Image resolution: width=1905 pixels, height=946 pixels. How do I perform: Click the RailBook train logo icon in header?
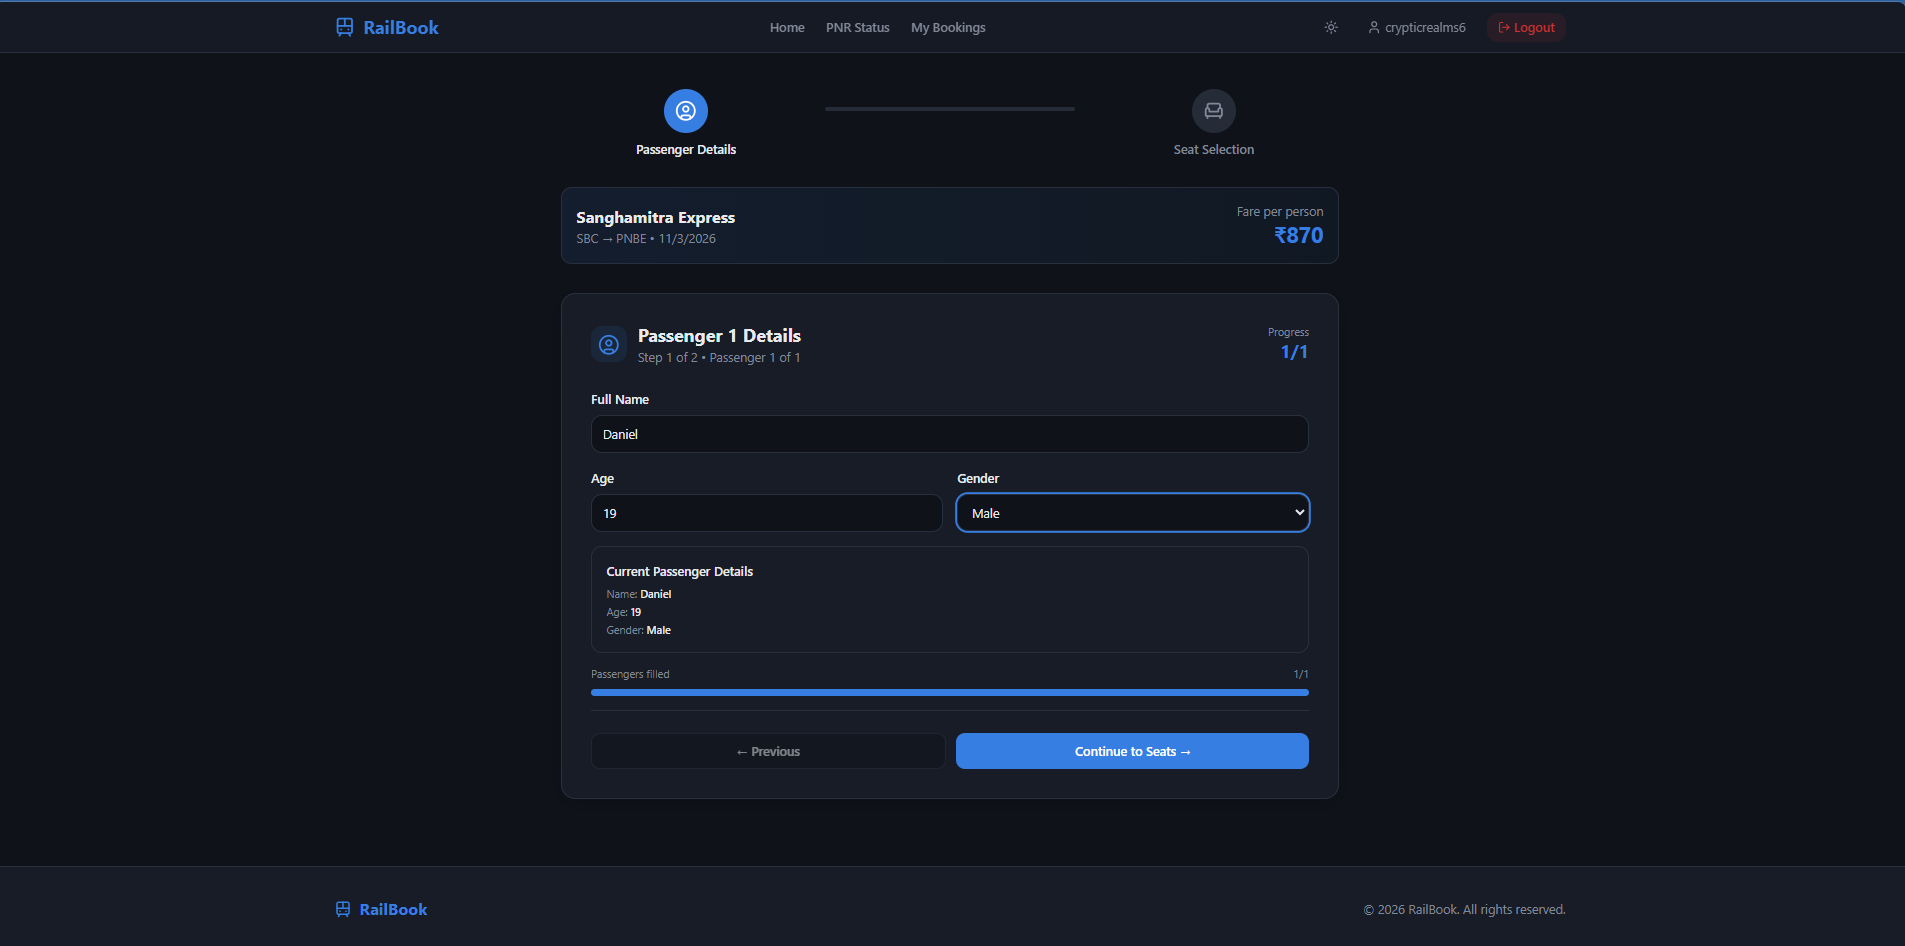(344, 27)
